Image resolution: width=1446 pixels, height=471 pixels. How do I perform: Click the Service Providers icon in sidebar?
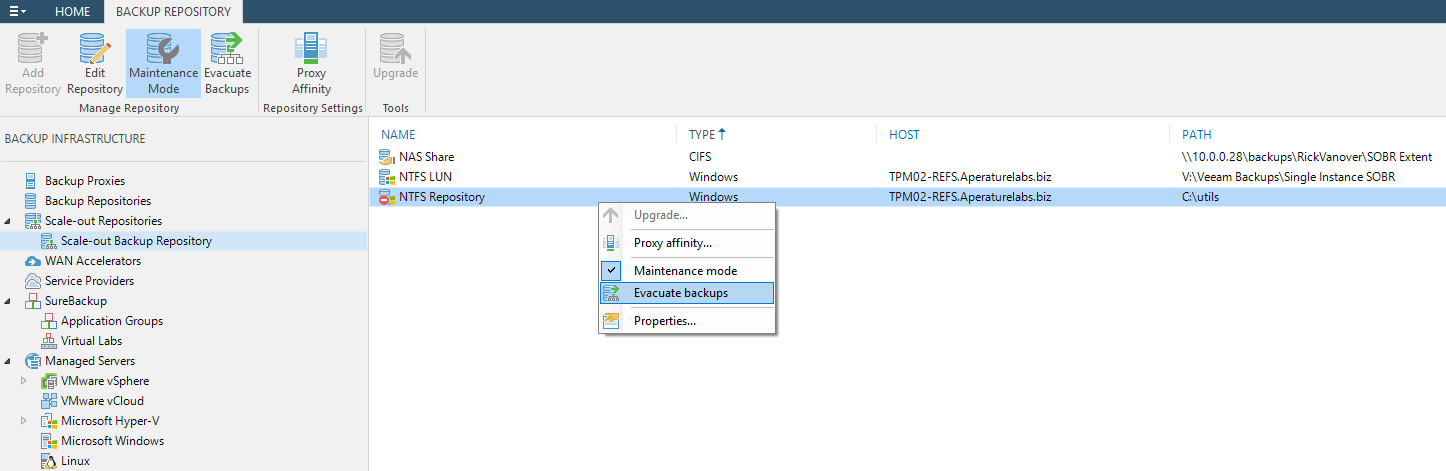(33, 281)
